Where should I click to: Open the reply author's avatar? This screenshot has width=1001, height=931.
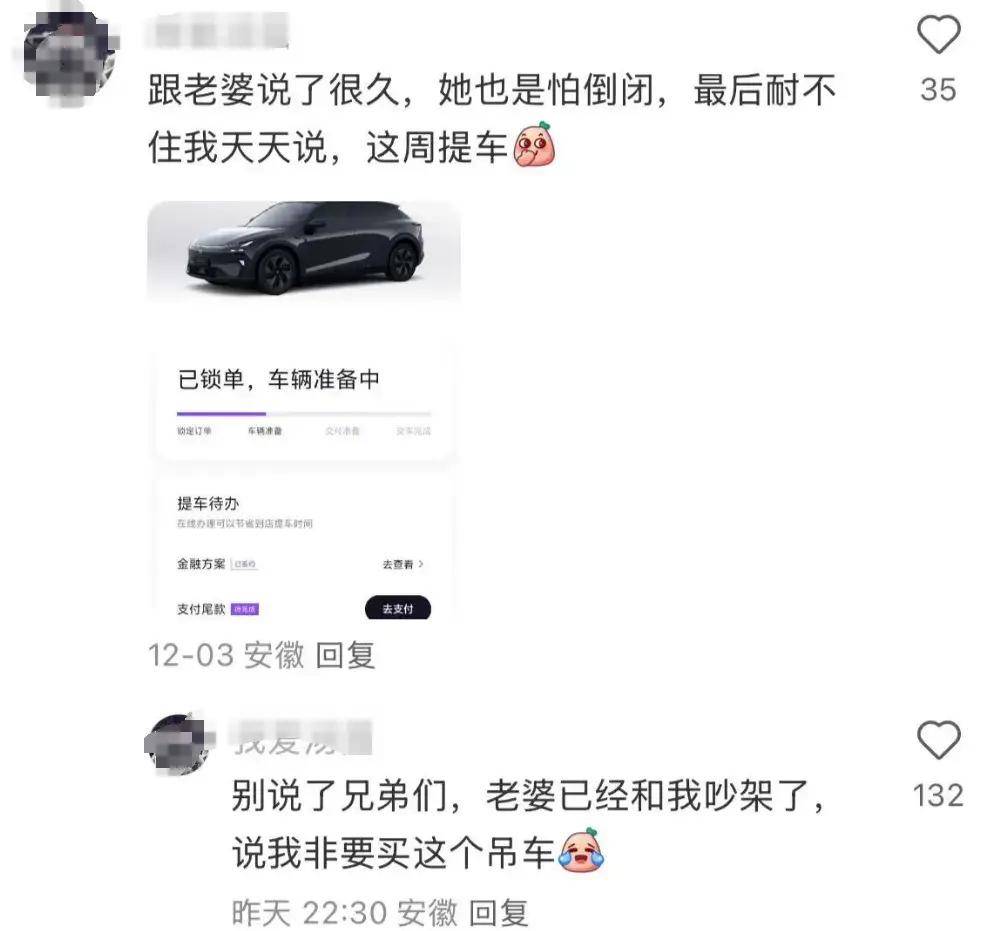179,744
